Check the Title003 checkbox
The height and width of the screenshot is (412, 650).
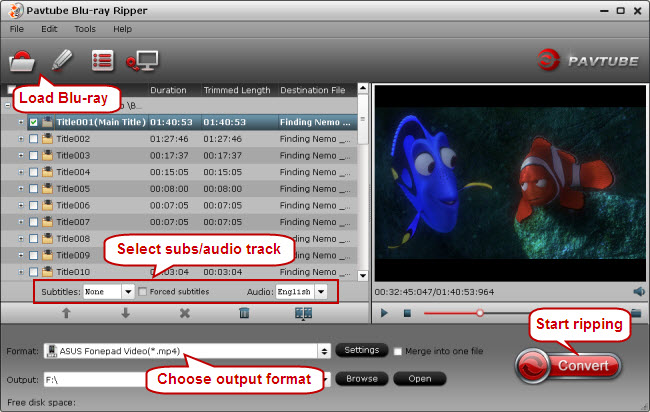(34, 155)
